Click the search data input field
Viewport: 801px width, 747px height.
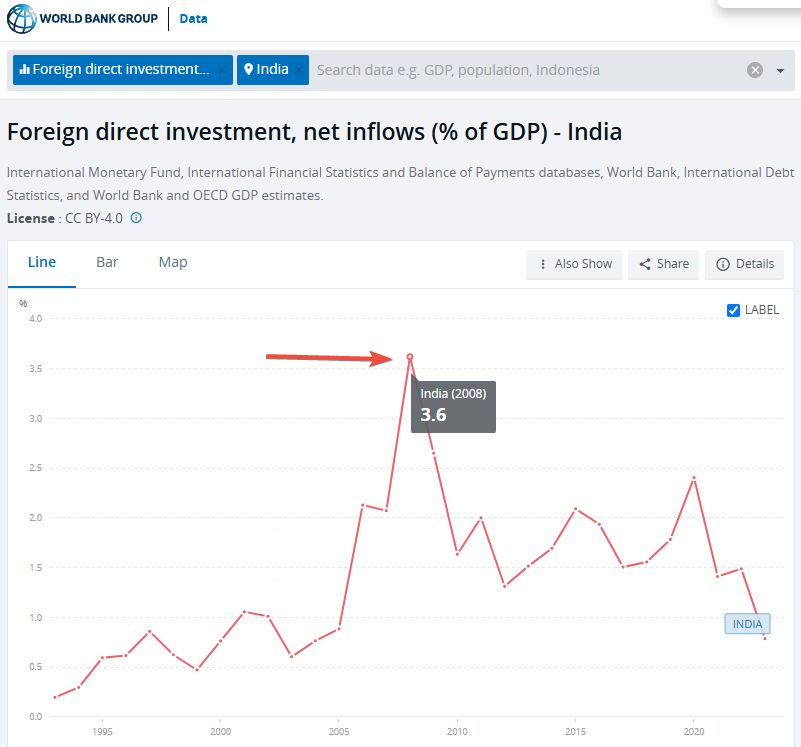(x=525, y=70)
